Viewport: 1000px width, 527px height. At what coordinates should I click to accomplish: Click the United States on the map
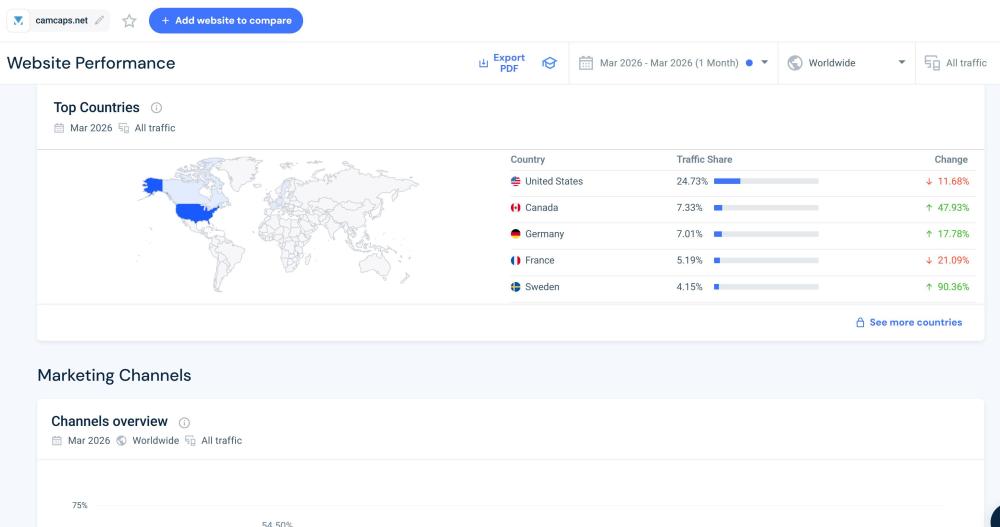(x=196, y=212)
